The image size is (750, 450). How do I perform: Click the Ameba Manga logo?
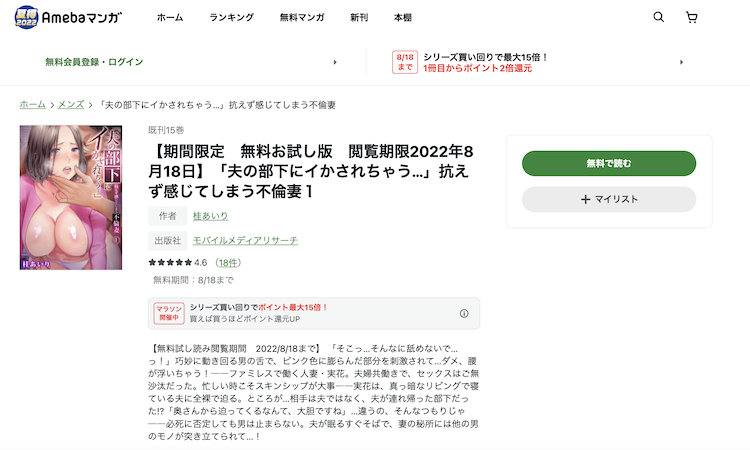[68, 17]
